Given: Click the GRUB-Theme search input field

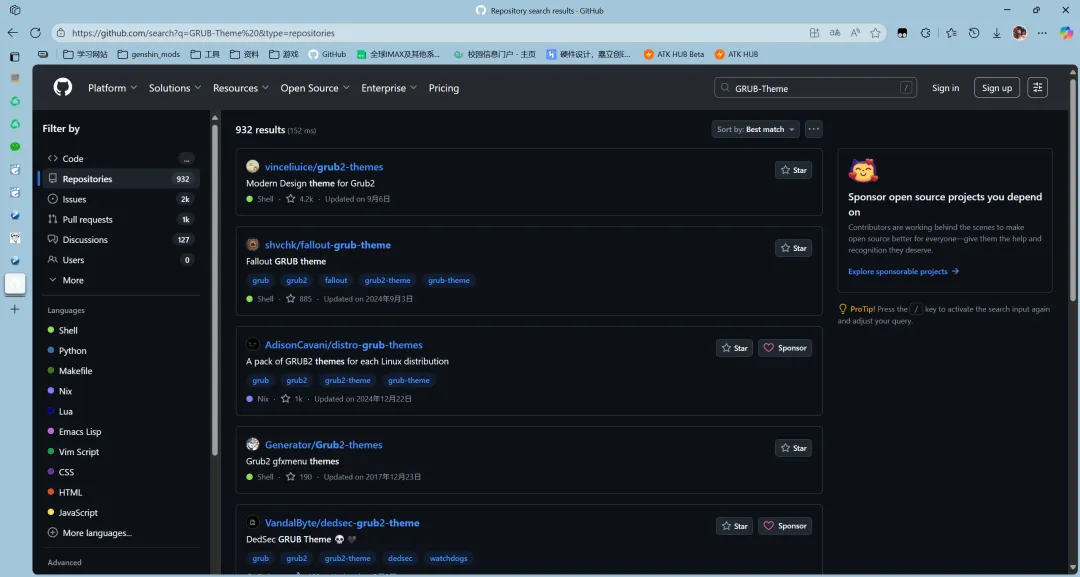Looking at the screenshot, I should [815, 87].
